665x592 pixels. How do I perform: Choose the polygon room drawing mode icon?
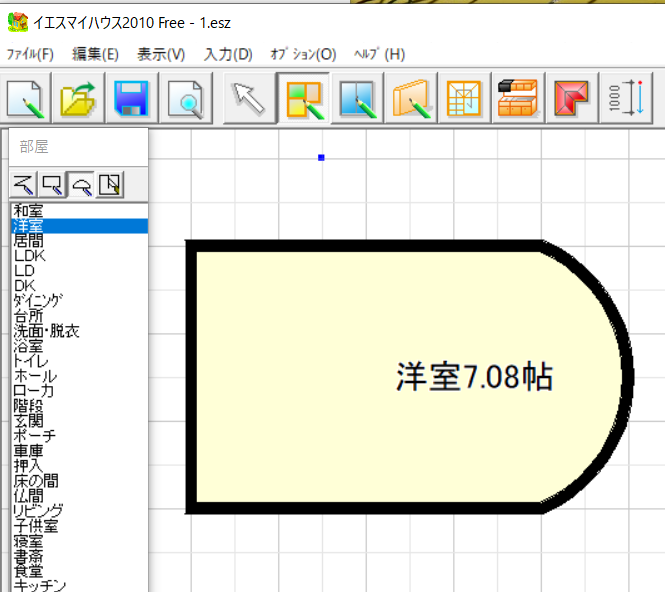[x=24, y=184]
